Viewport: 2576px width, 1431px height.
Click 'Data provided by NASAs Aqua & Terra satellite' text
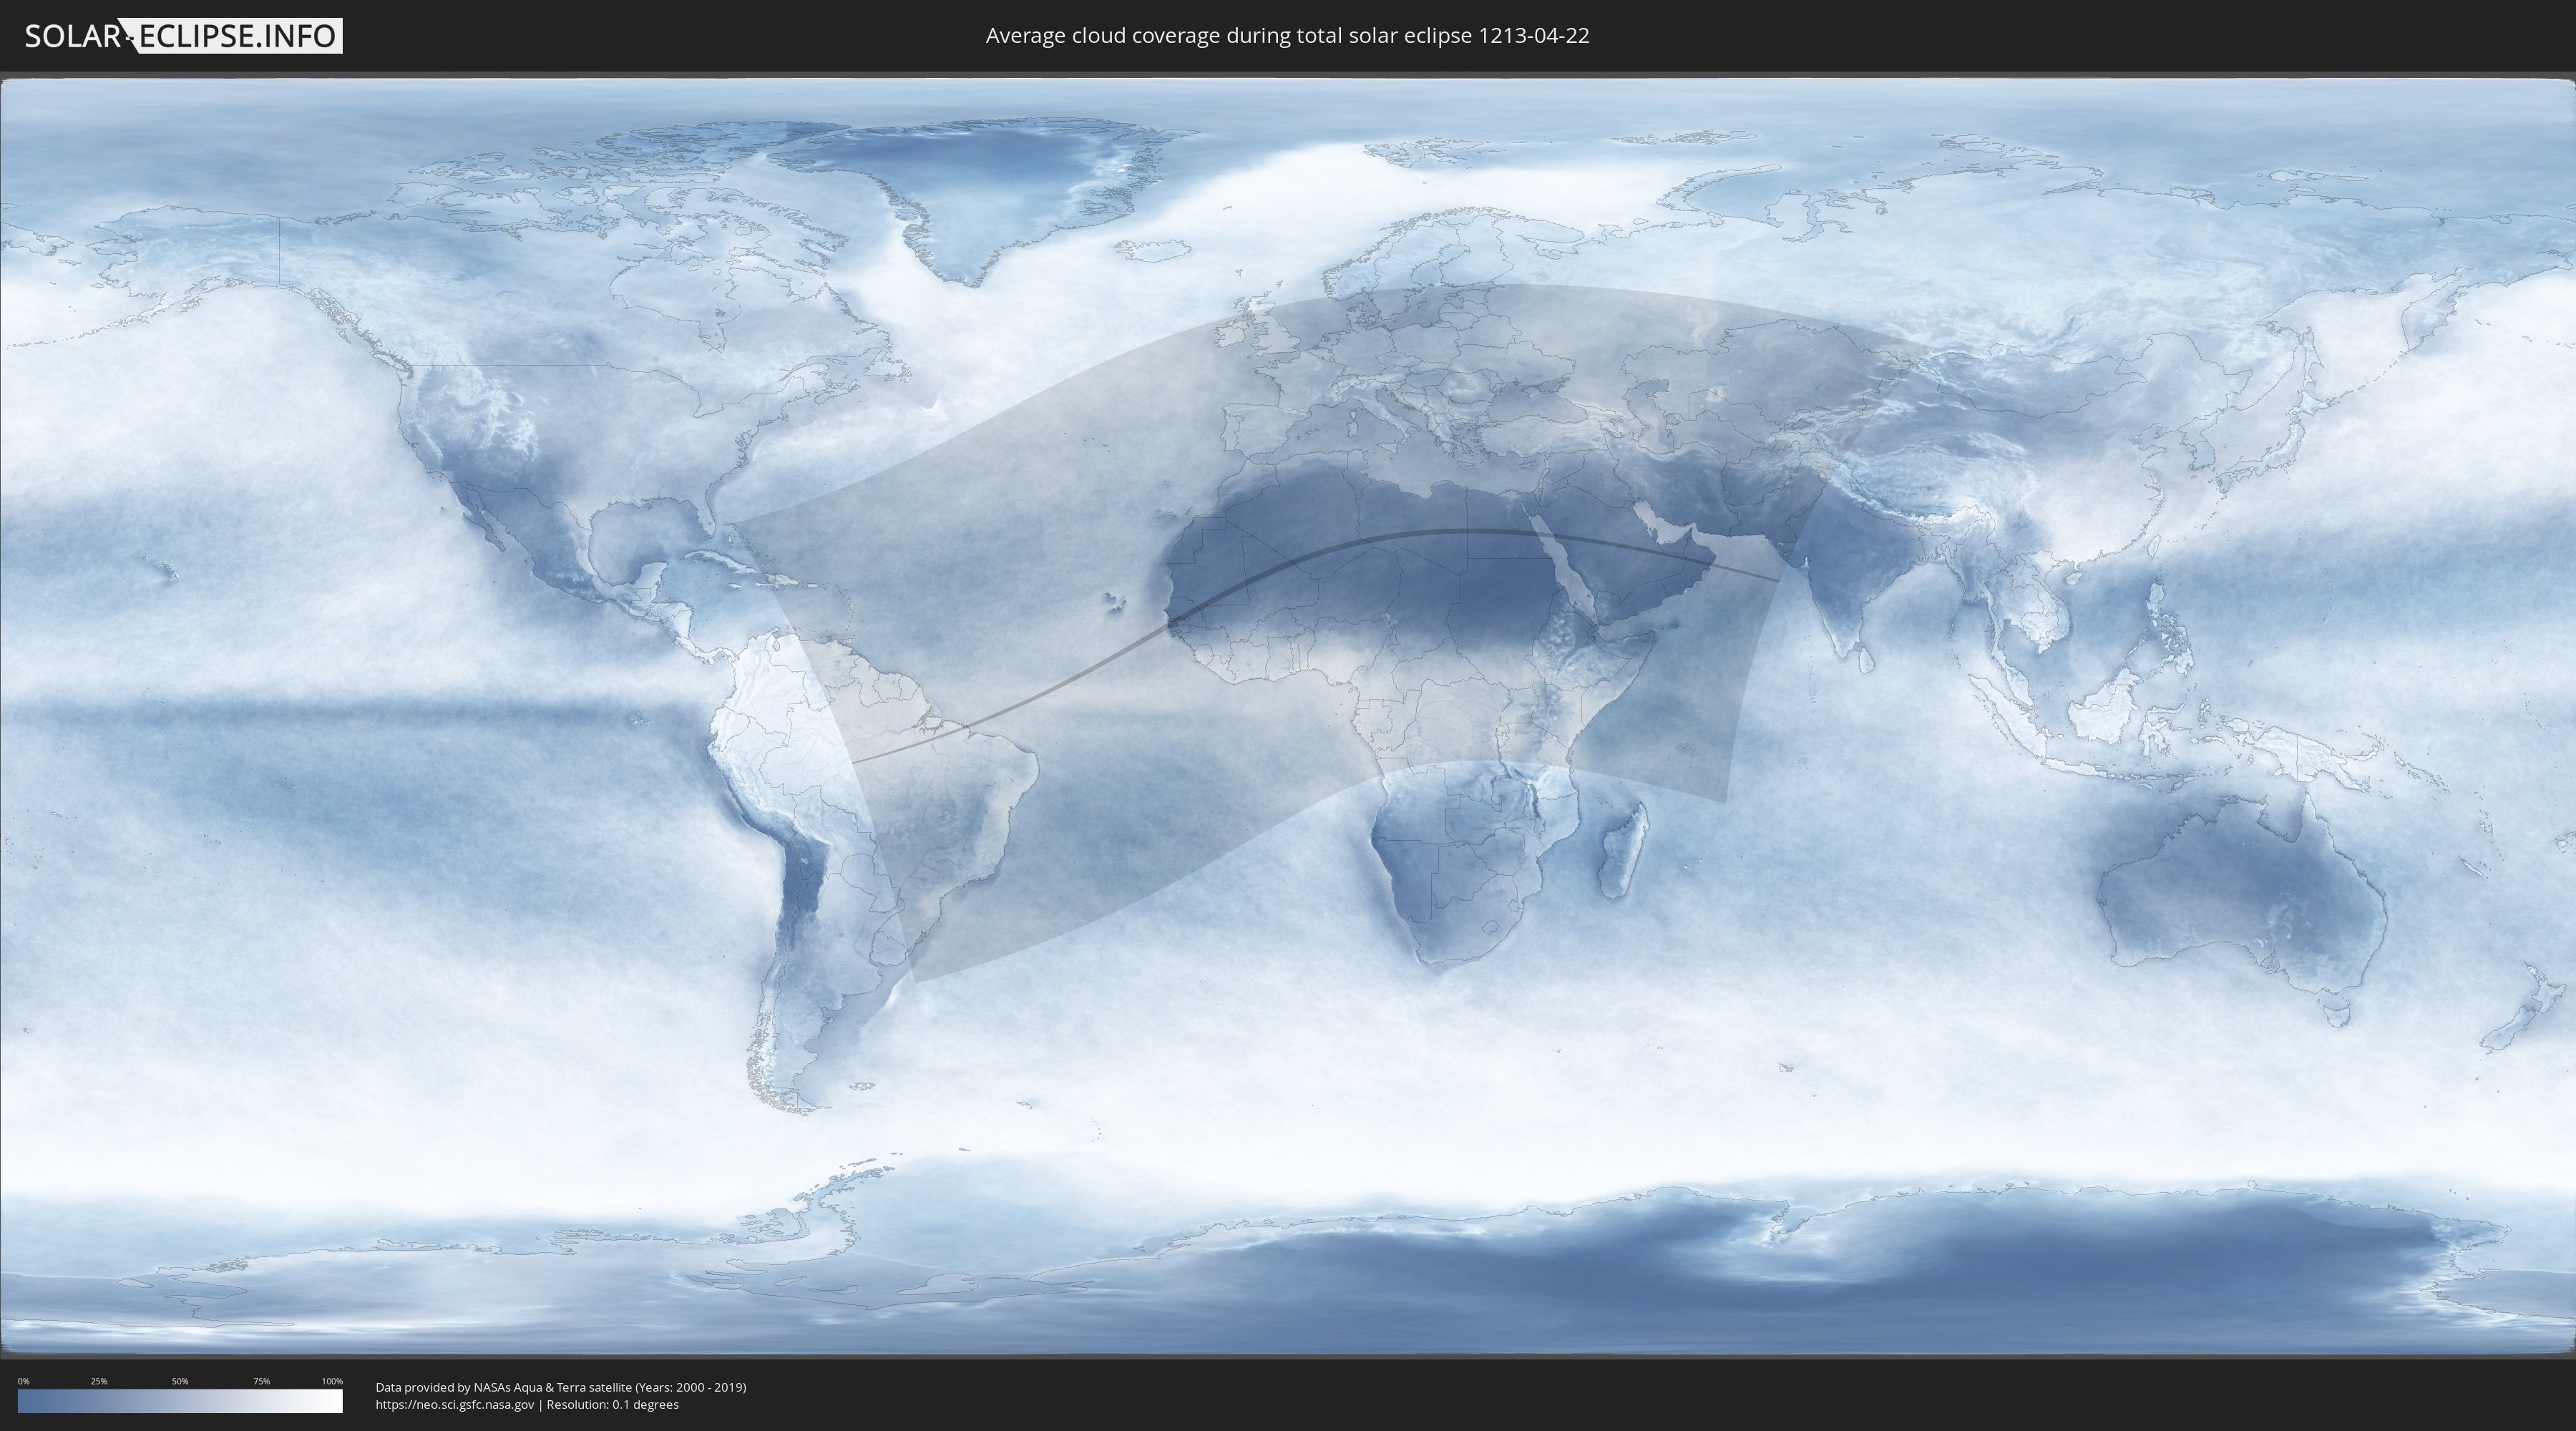(503, 1387)
